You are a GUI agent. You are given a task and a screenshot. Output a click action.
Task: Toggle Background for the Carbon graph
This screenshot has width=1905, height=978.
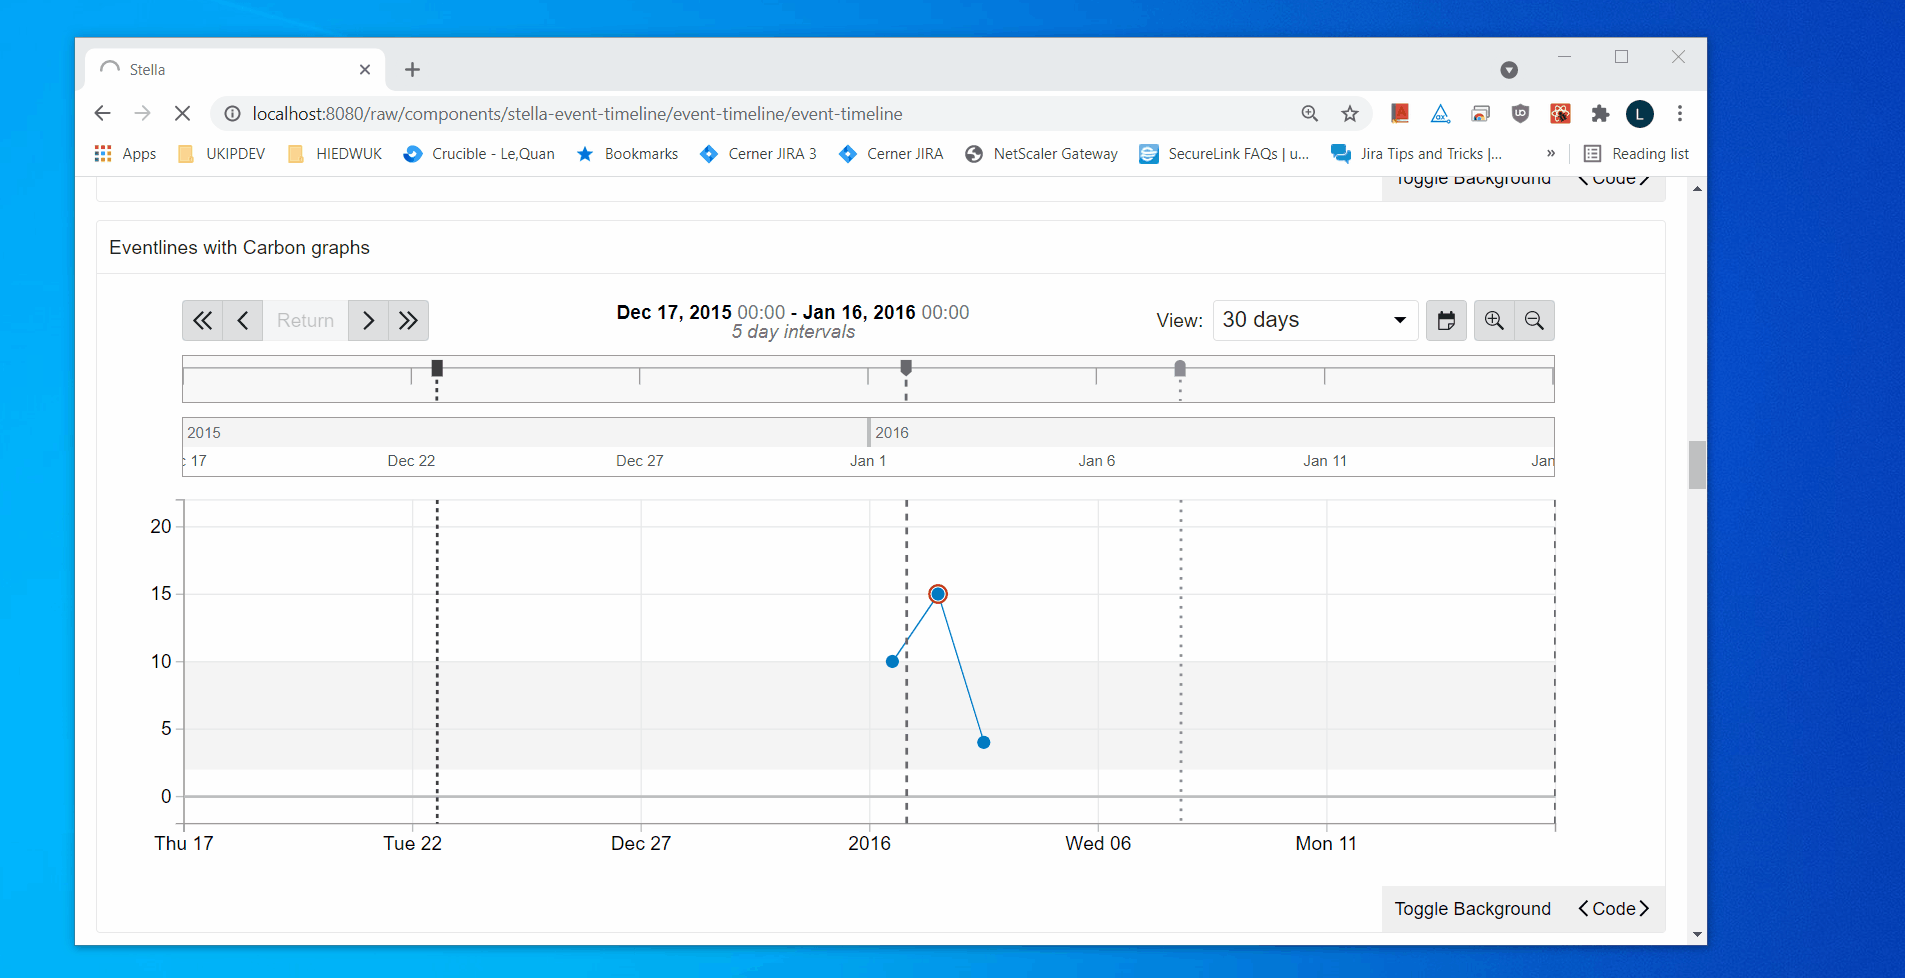click(1471, 908)
